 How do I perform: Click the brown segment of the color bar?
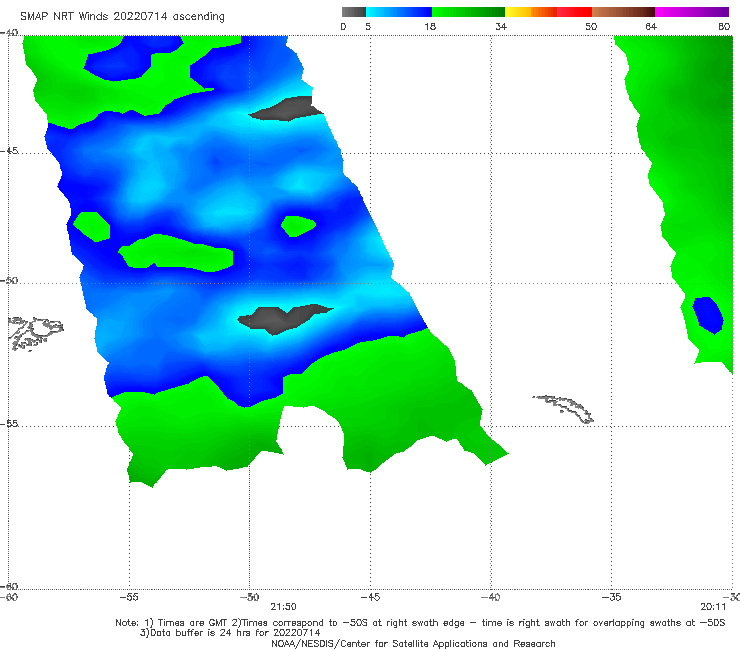click(623, 12)
